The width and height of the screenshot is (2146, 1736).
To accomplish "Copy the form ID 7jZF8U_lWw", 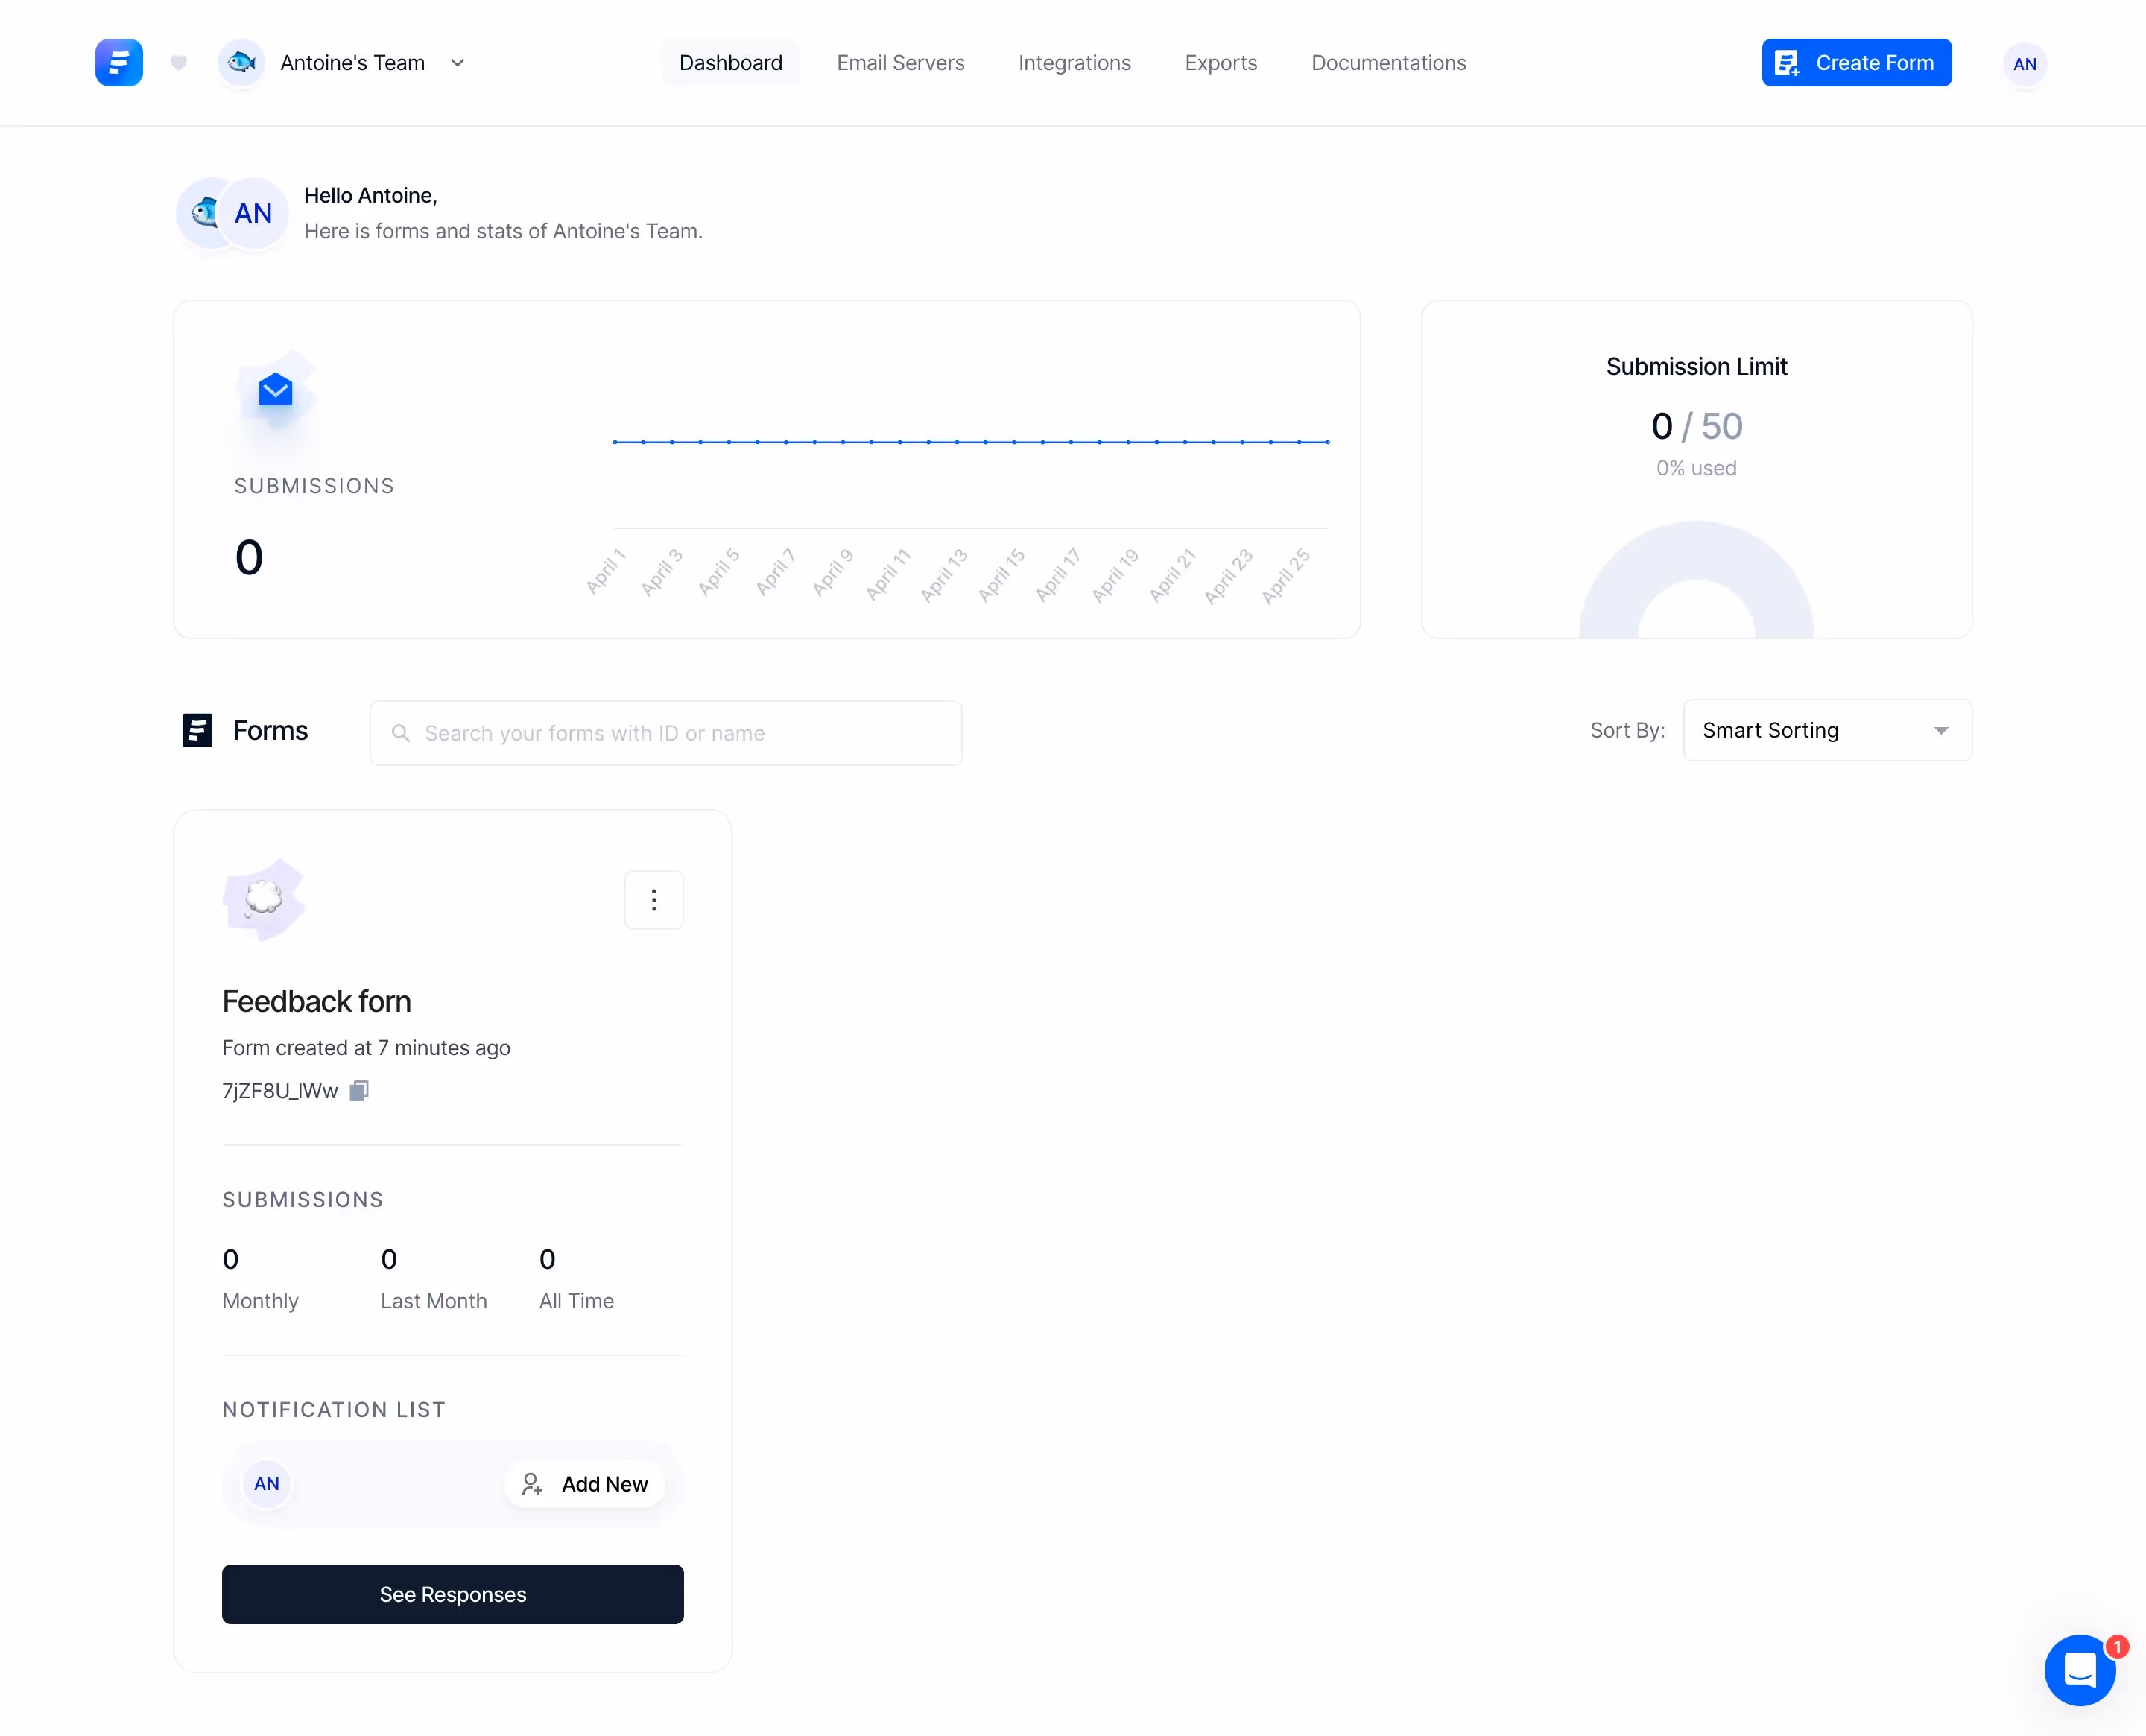I will [359, 1090].
